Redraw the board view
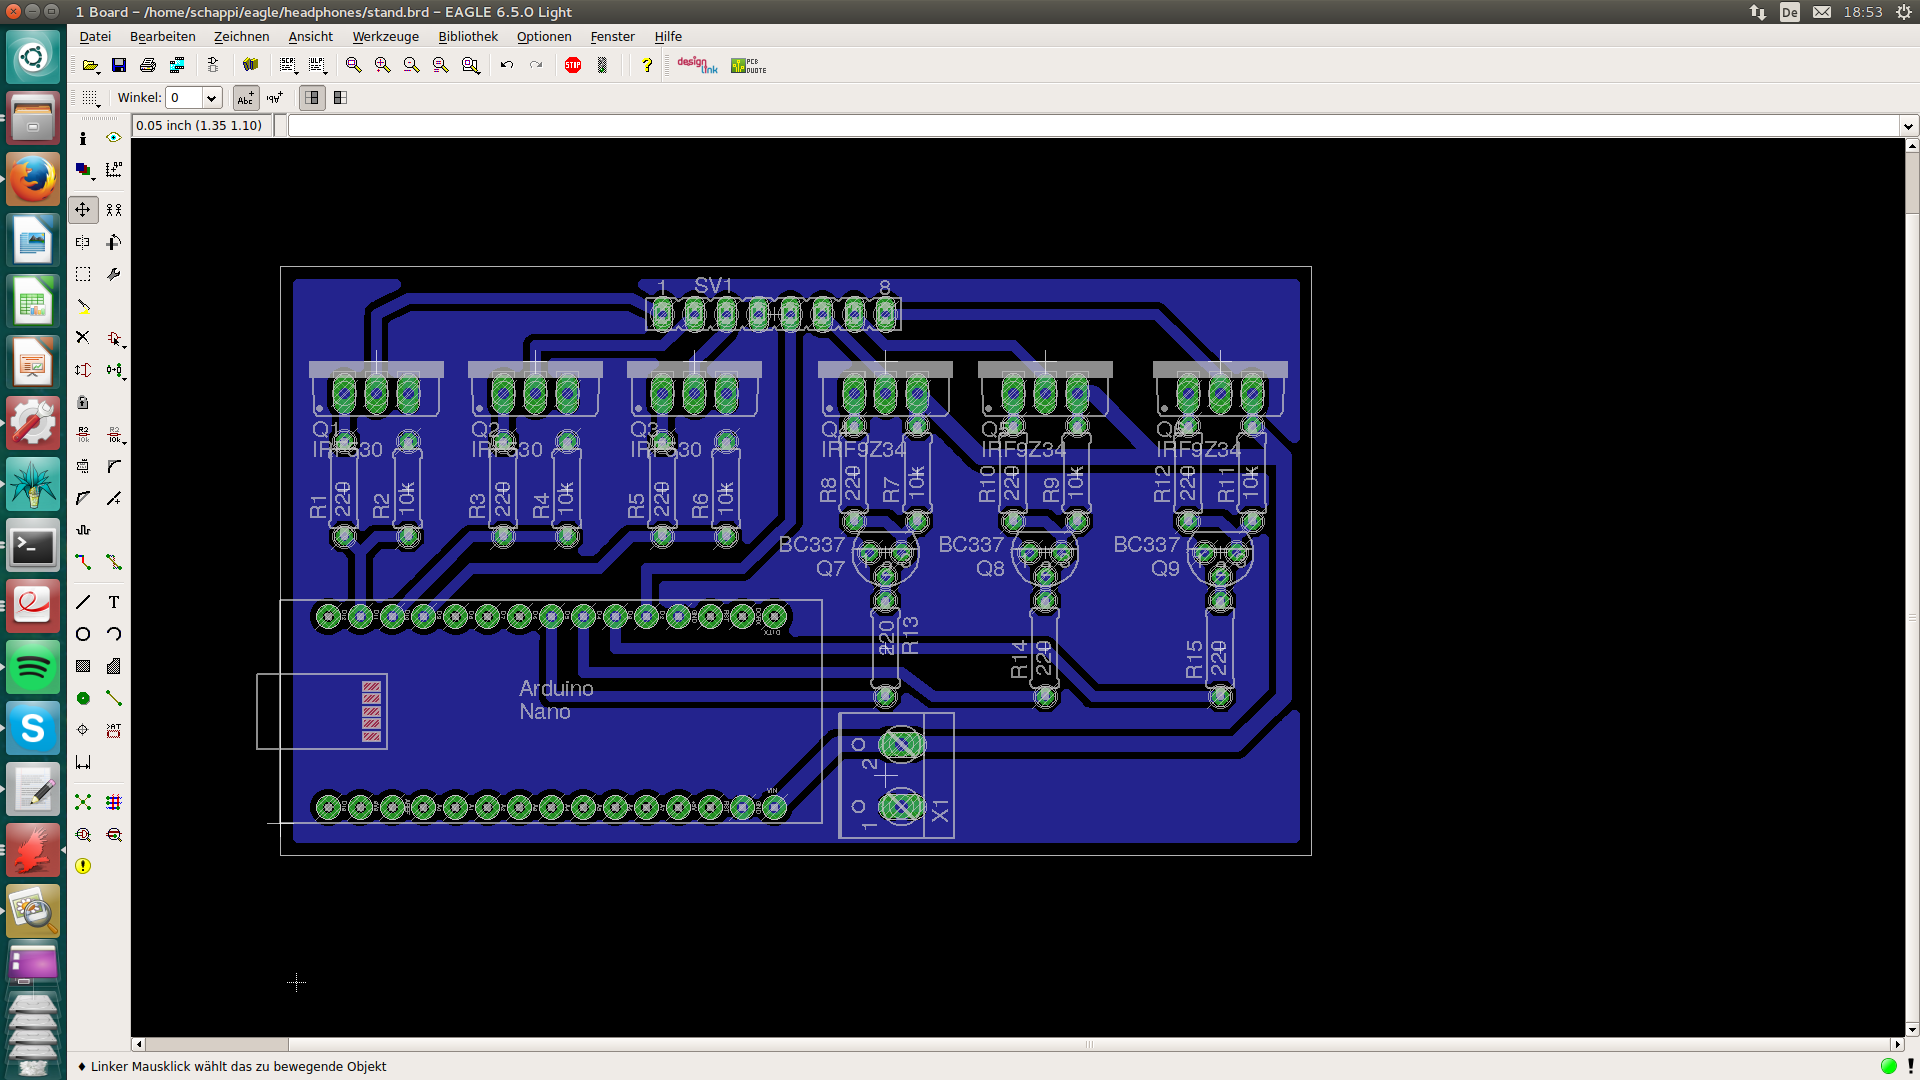The image size is (1920, 1080). click(440, 66)
